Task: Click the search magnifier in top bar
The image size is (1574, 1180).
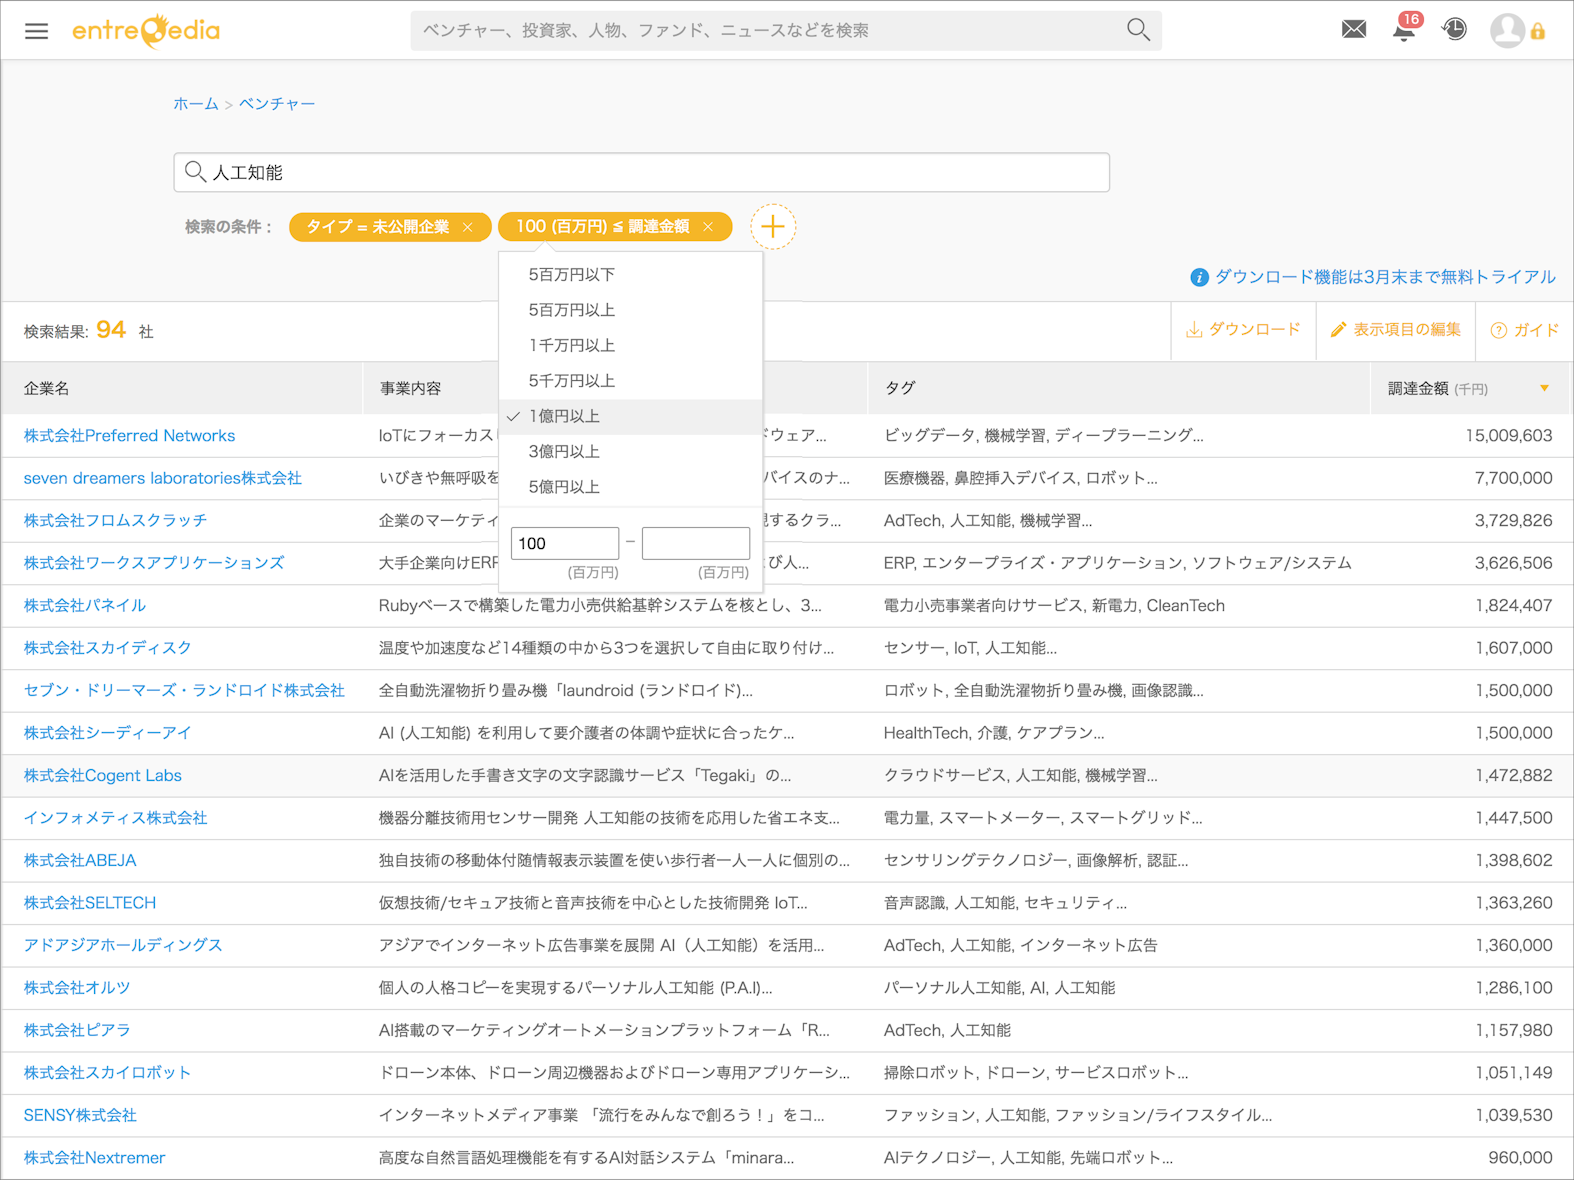Action: click(1137, 30)
